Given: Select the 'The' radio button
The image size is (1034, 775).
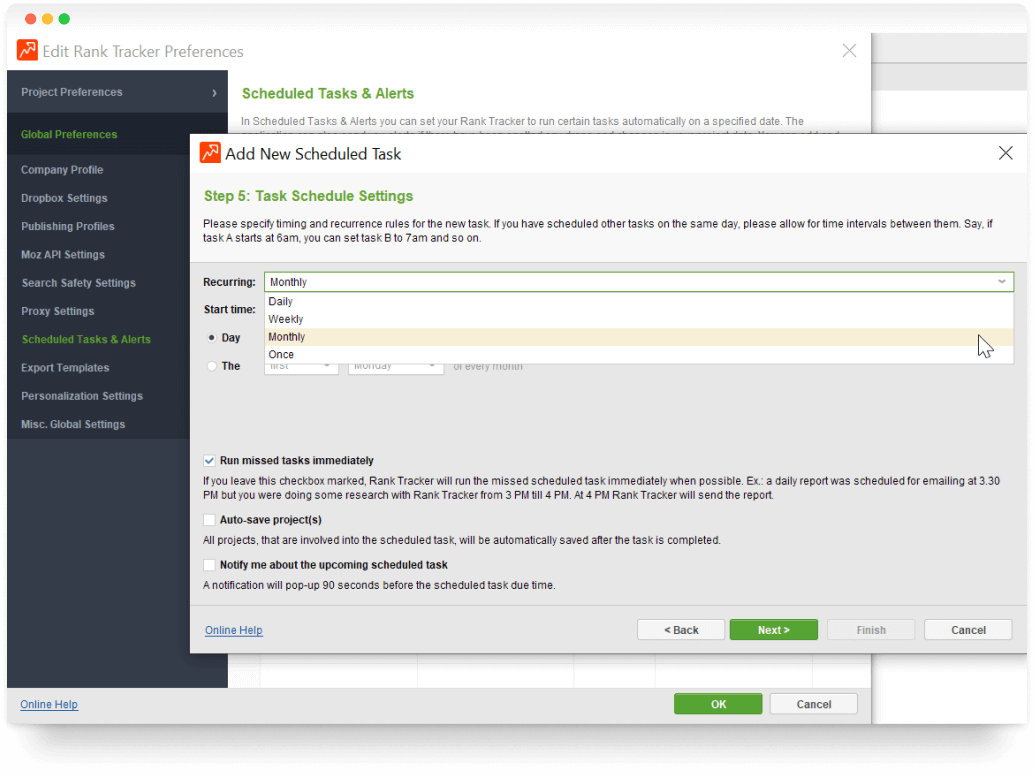Looking at the screenshot, I should [212, 366].
